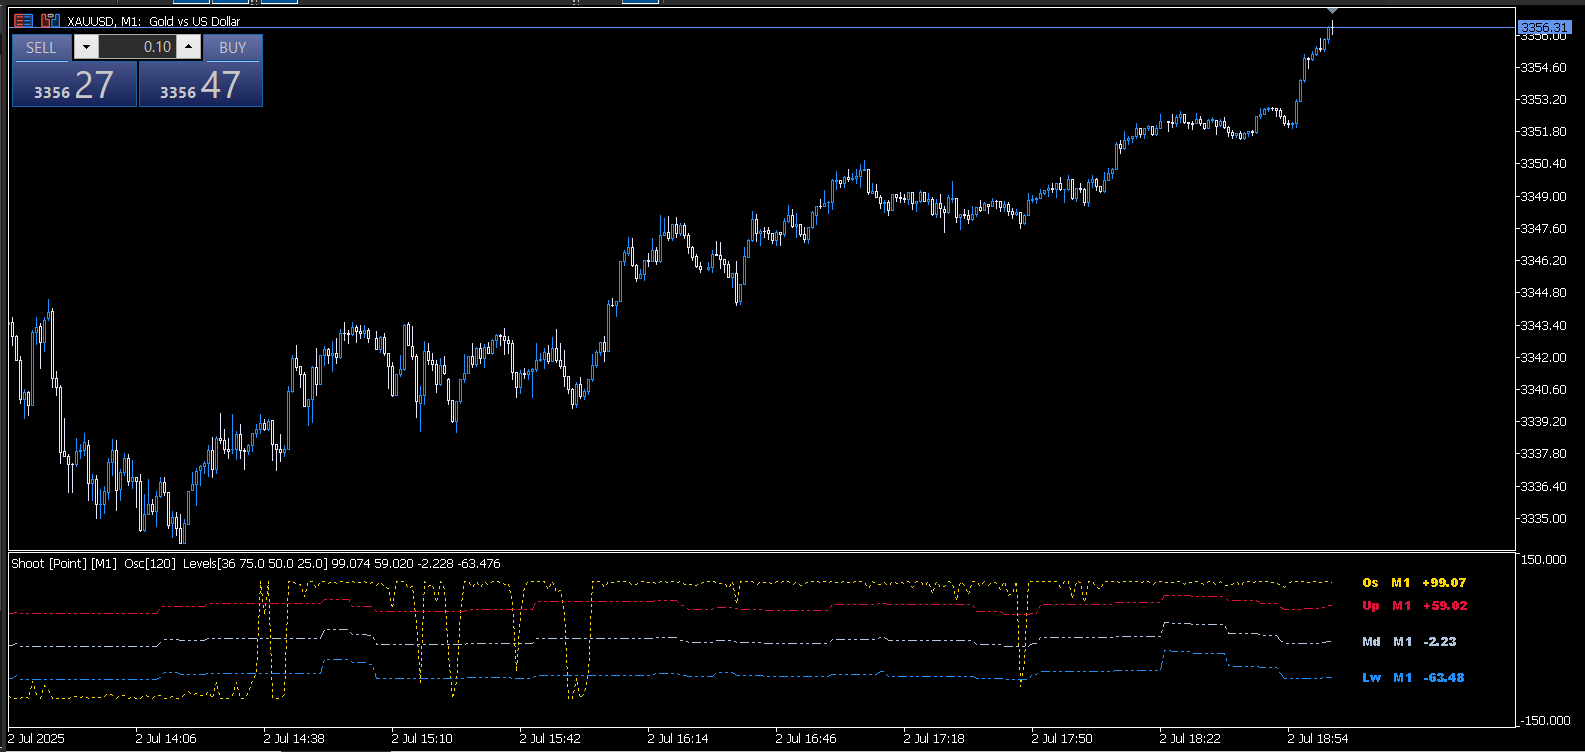Screen dimensions: 1585x752
Task: Open the Depth of Market icon
Action: tap(50, 20)
